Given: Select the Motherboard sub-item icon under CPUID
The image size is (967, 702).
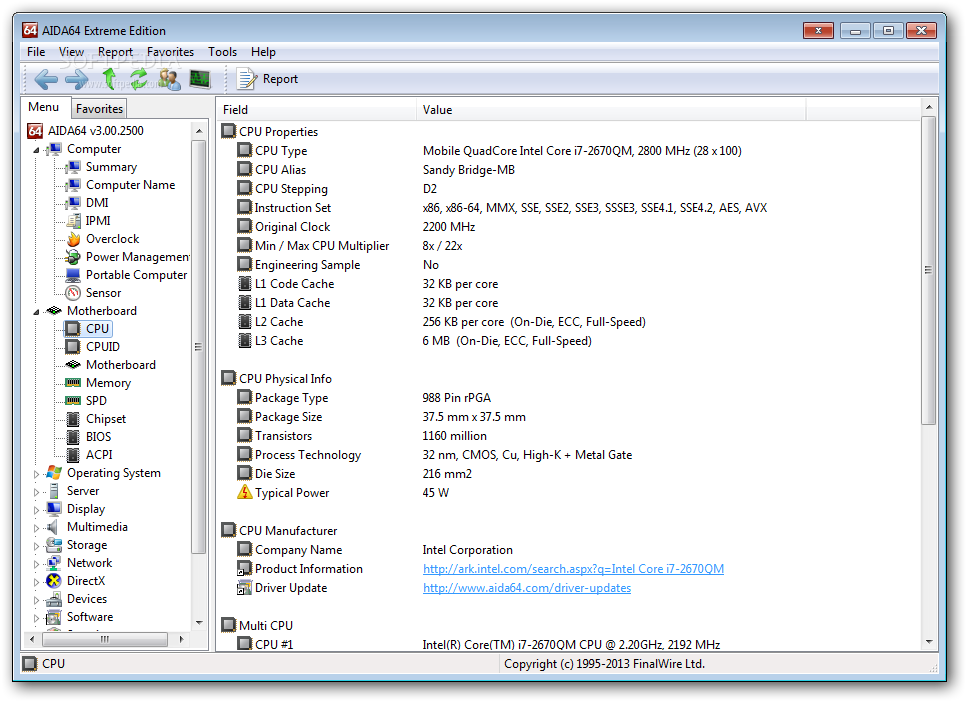Looking at the screenshot, I should pos(73,365).
